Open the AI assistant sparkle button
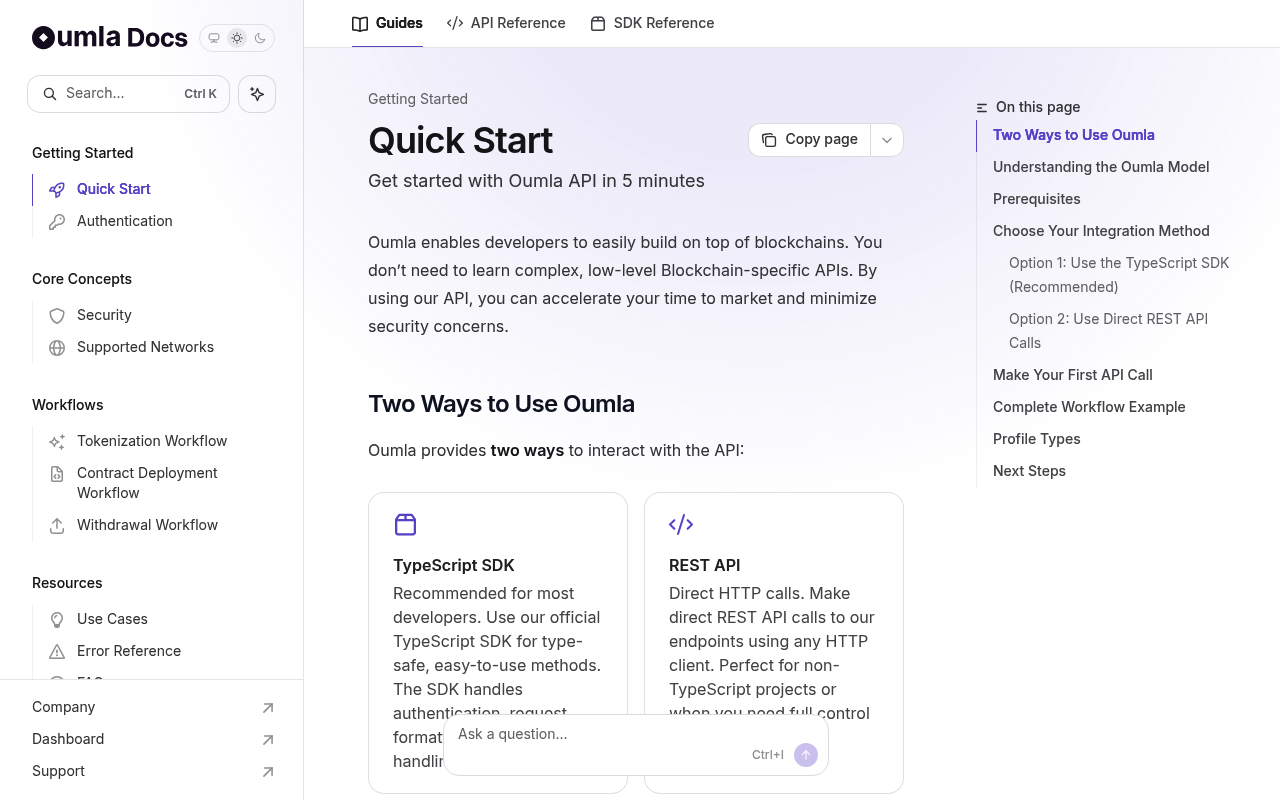Viewport: 1280px width, 800px height. point(257,94)
